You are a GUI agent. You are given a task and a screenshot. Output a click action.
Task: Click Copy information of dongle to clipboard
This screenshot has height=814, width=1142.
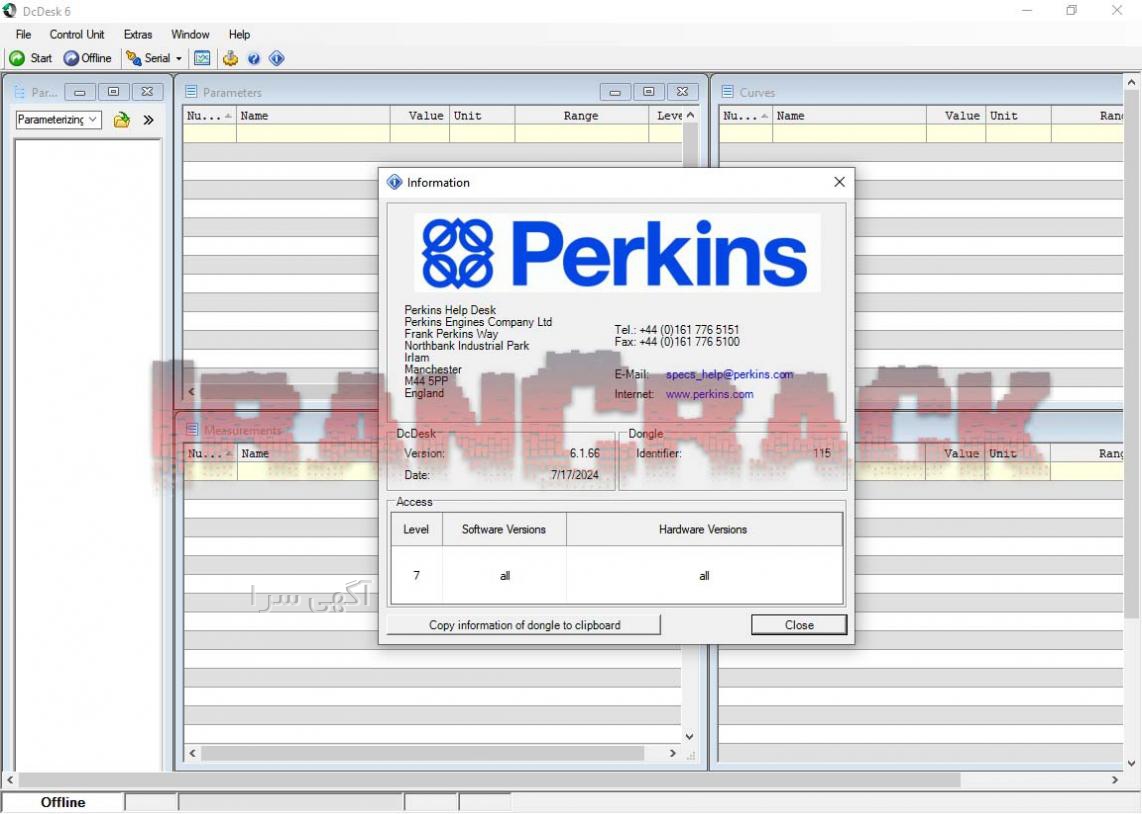coord(524,625)
